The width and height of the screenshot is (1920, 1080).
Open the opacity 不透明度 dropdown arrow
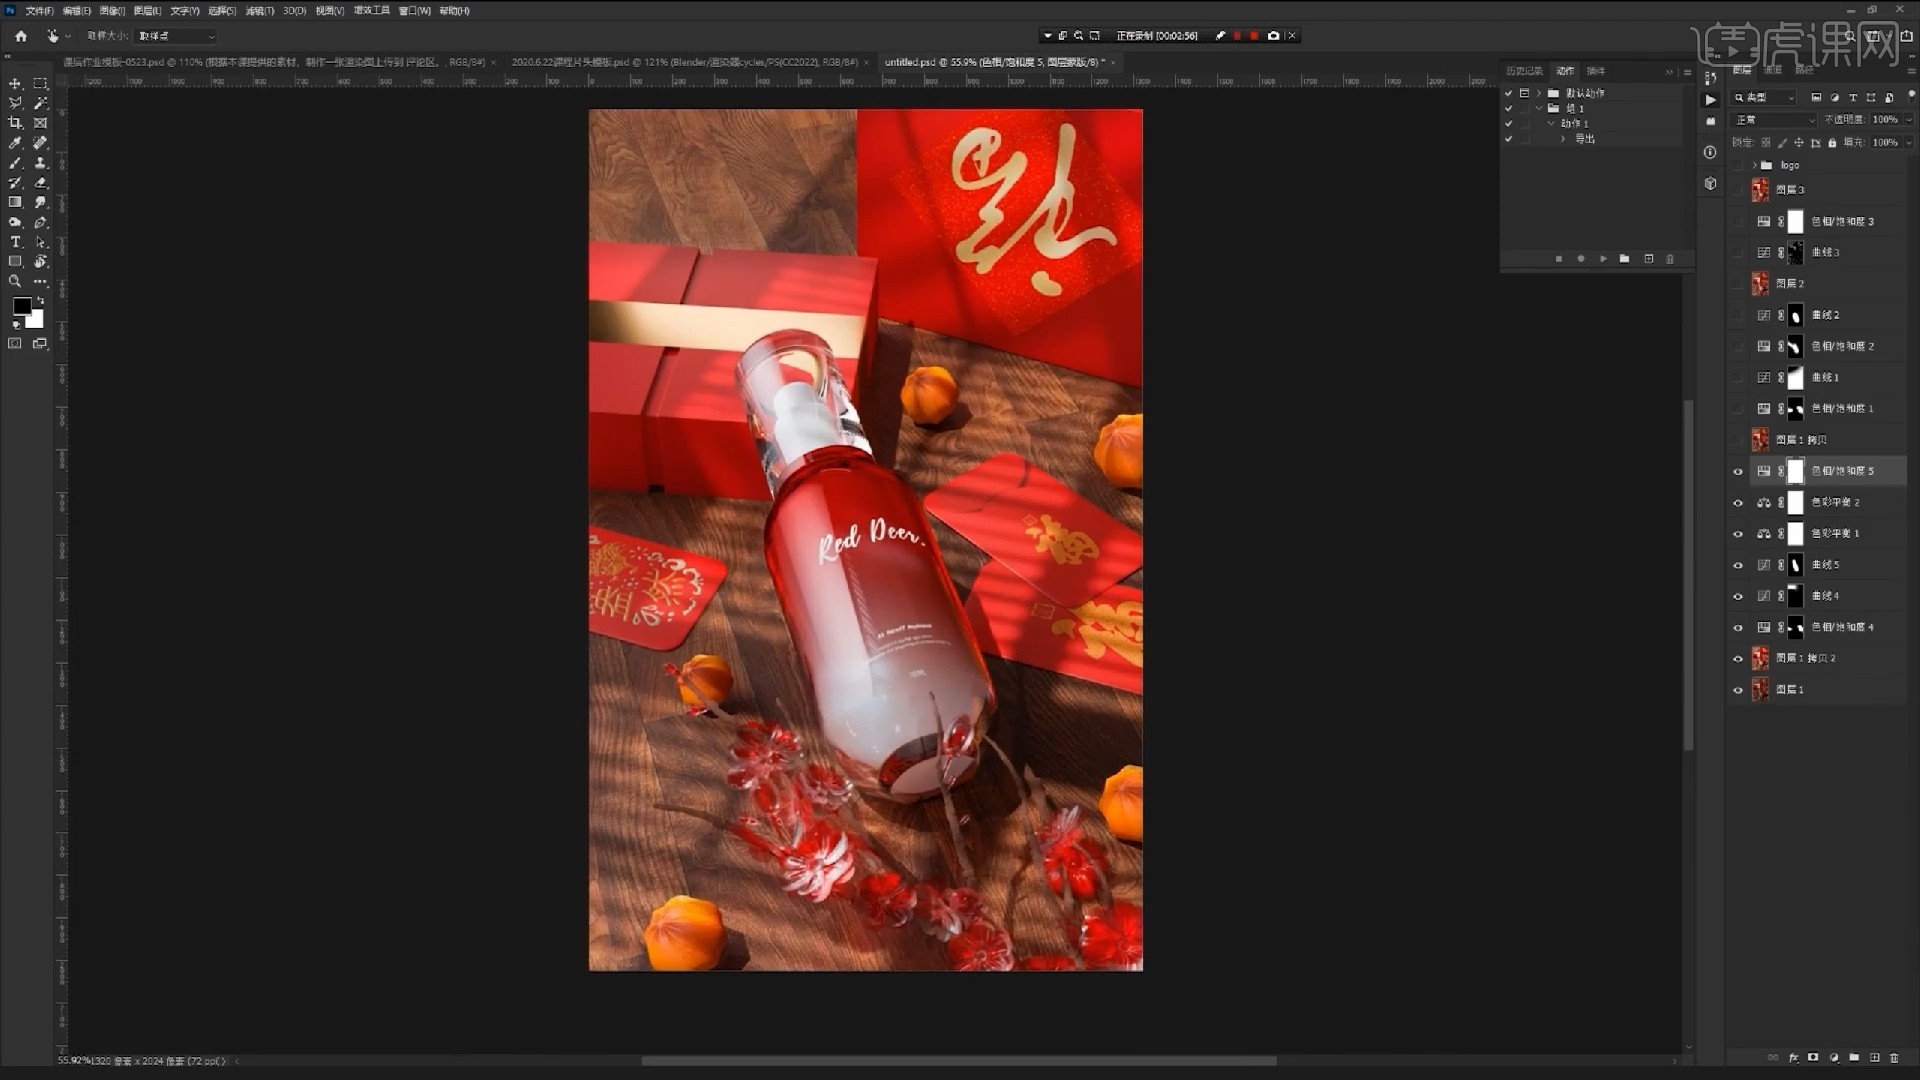(x=1909, y=119)
